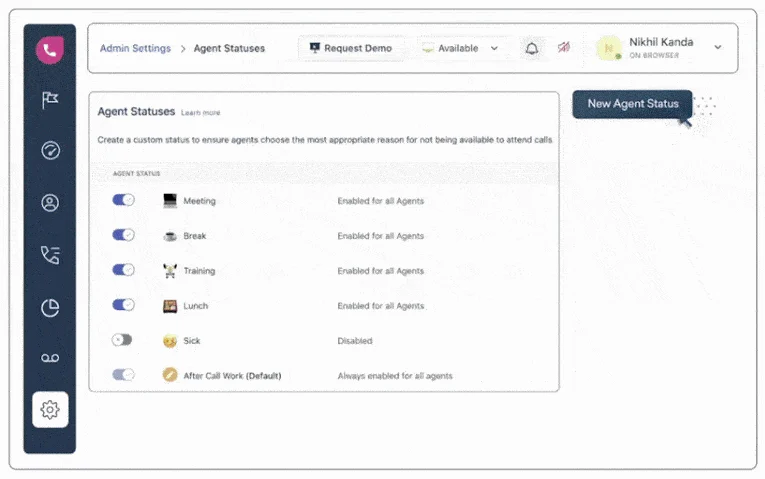Expand the Nikhil Kanda account menu chevron

[x=718, y=47]
